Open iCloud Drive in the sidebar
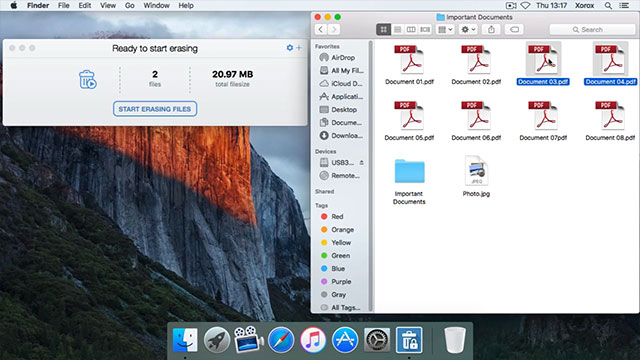Image resolution: width=640 pixels, height=360 pixels. coord(341,84)
